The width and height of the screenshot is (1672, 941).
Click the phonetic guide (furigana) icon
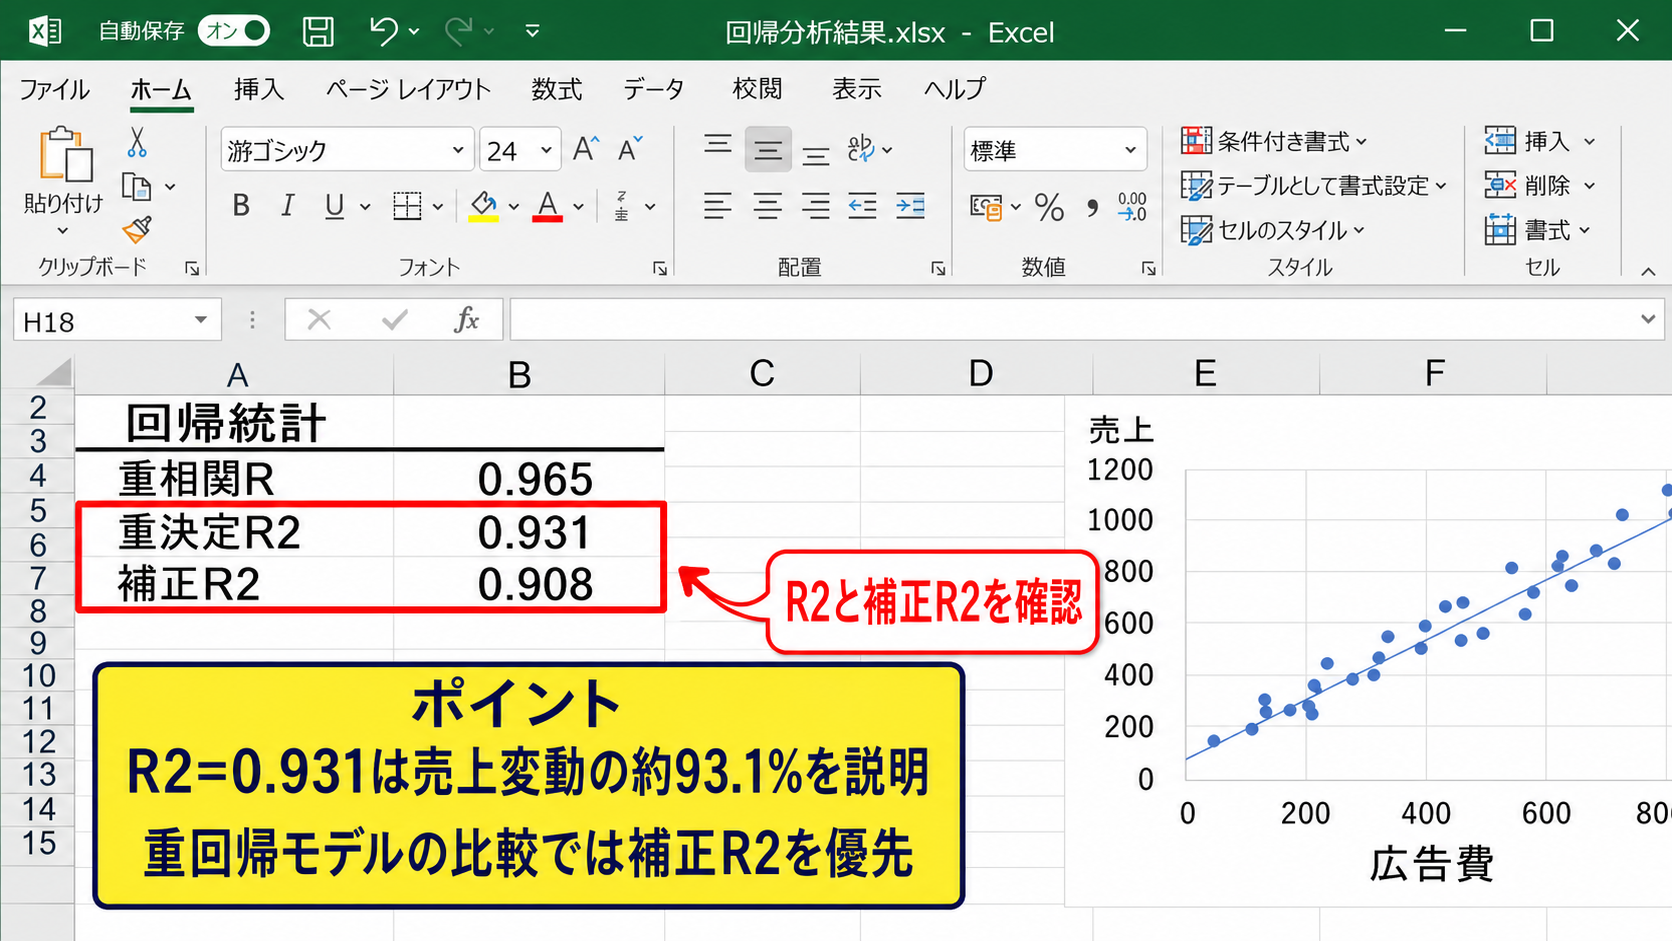(x=622, y=206)
